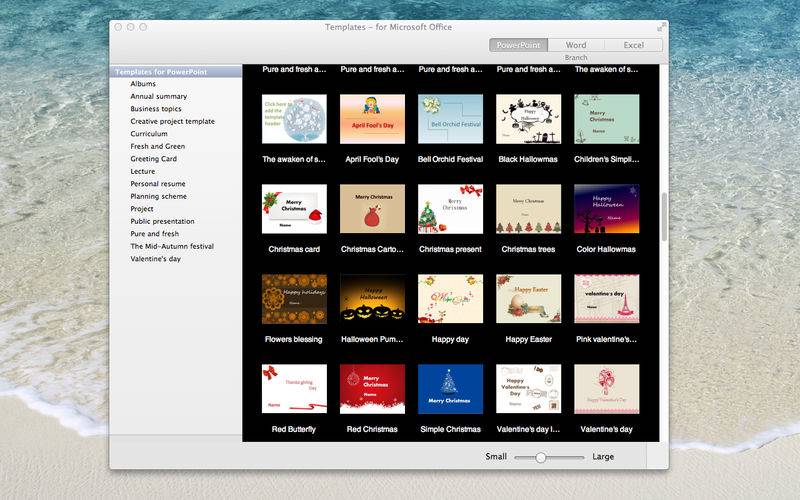
Task: Open the Albums category
Action: 143,84
